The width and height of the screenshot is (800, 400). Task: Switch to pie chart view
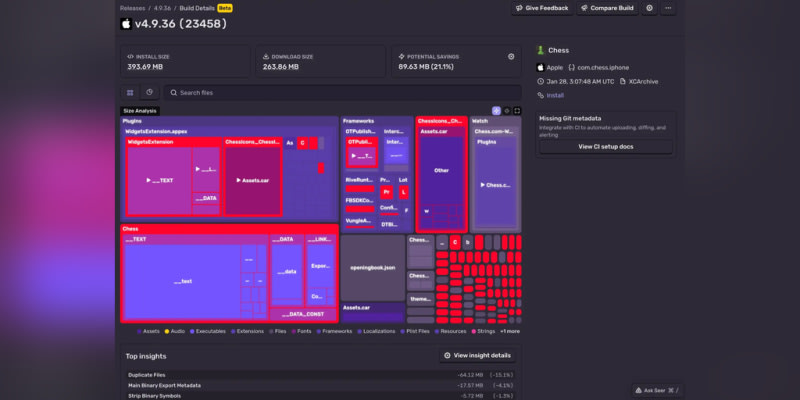tap(149, 92)
